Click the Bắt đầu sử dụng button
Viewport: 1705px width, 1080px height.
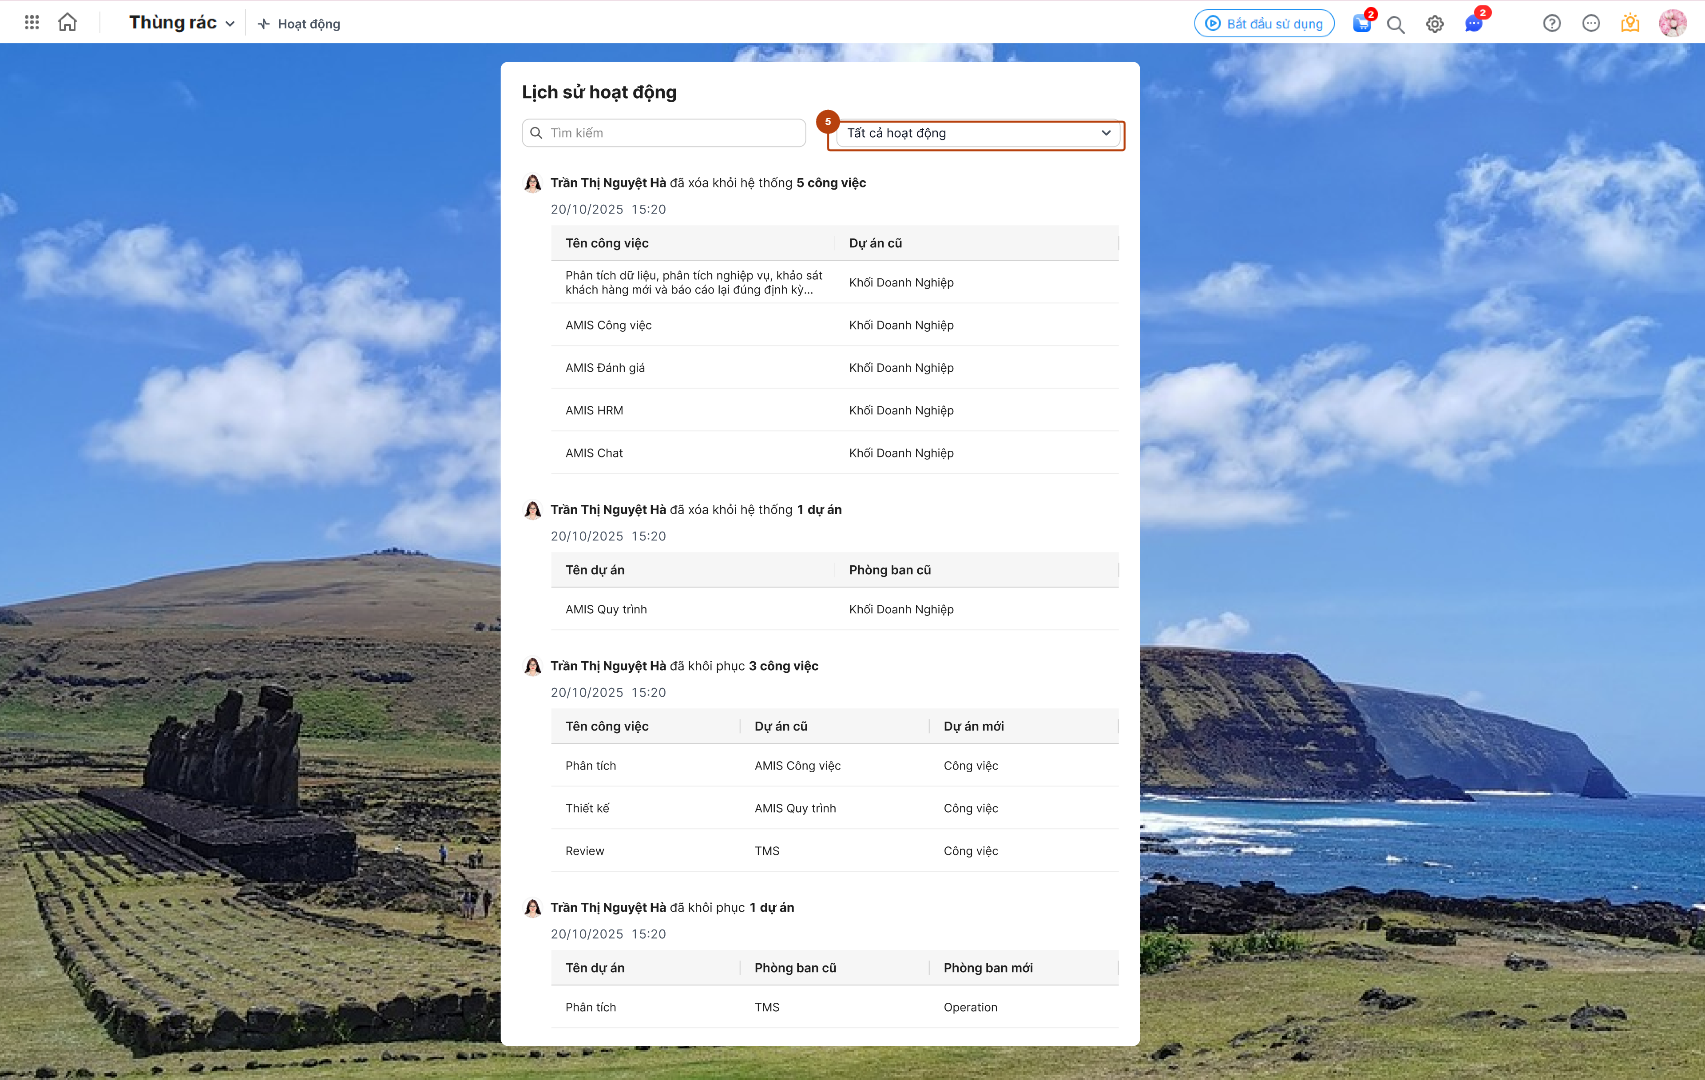1264,23
